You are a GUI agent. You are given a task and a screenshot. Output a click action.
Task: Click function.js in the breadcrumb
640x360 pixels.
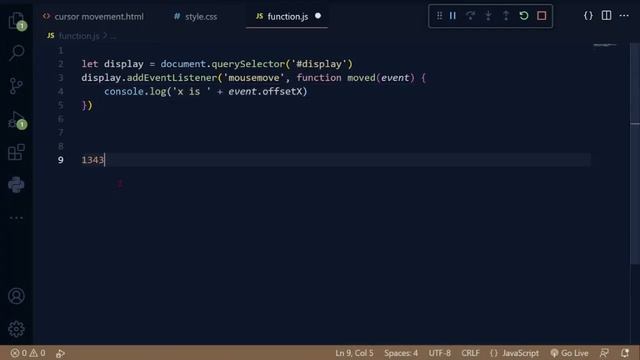click(x=79, y=36)
